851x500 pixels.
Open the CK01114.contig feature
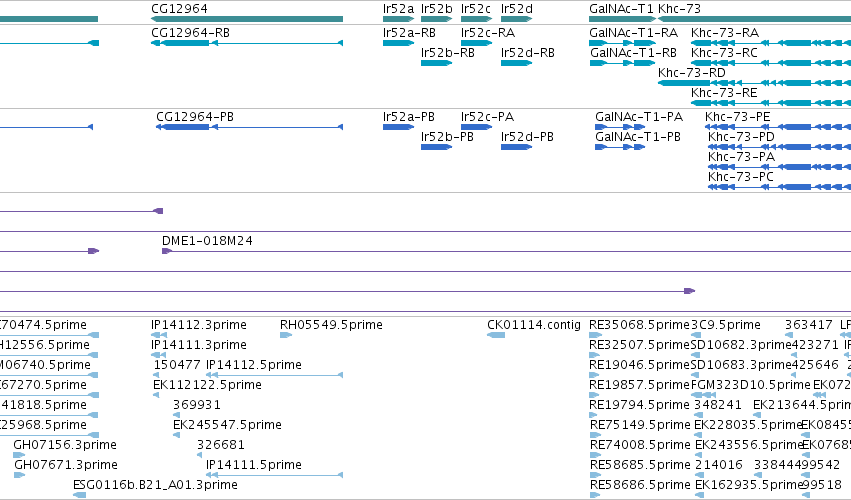coord(534,325)
